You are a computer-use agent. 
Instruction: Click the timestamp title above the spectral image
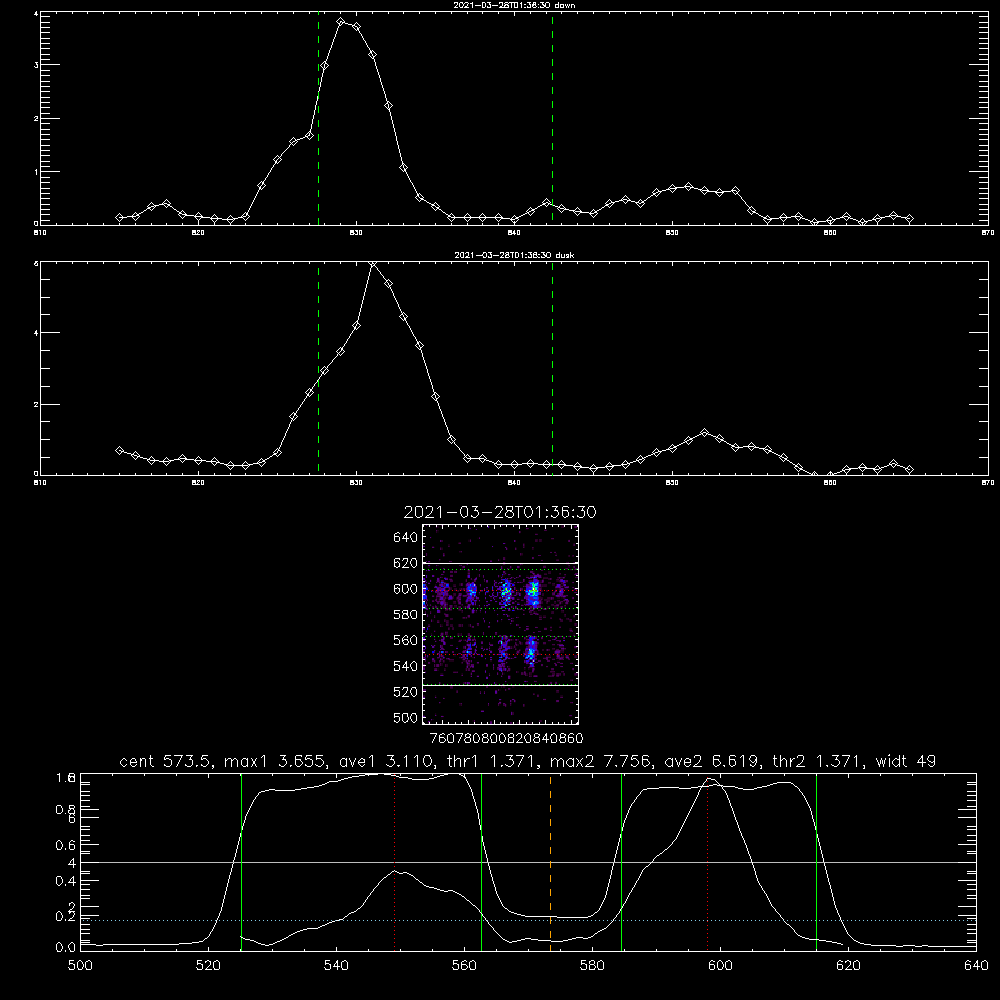(x=500, y=512)
